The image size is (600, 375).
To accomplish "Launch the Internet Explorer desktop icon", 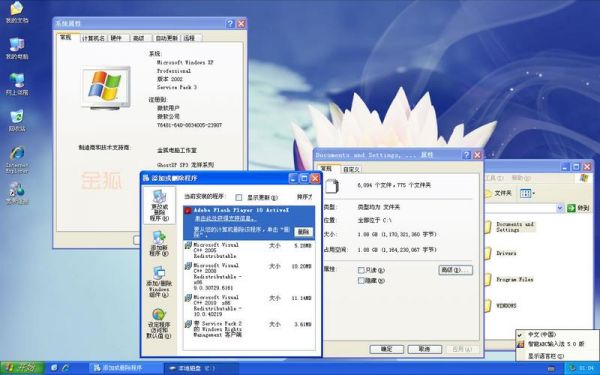I will [17, 160].
